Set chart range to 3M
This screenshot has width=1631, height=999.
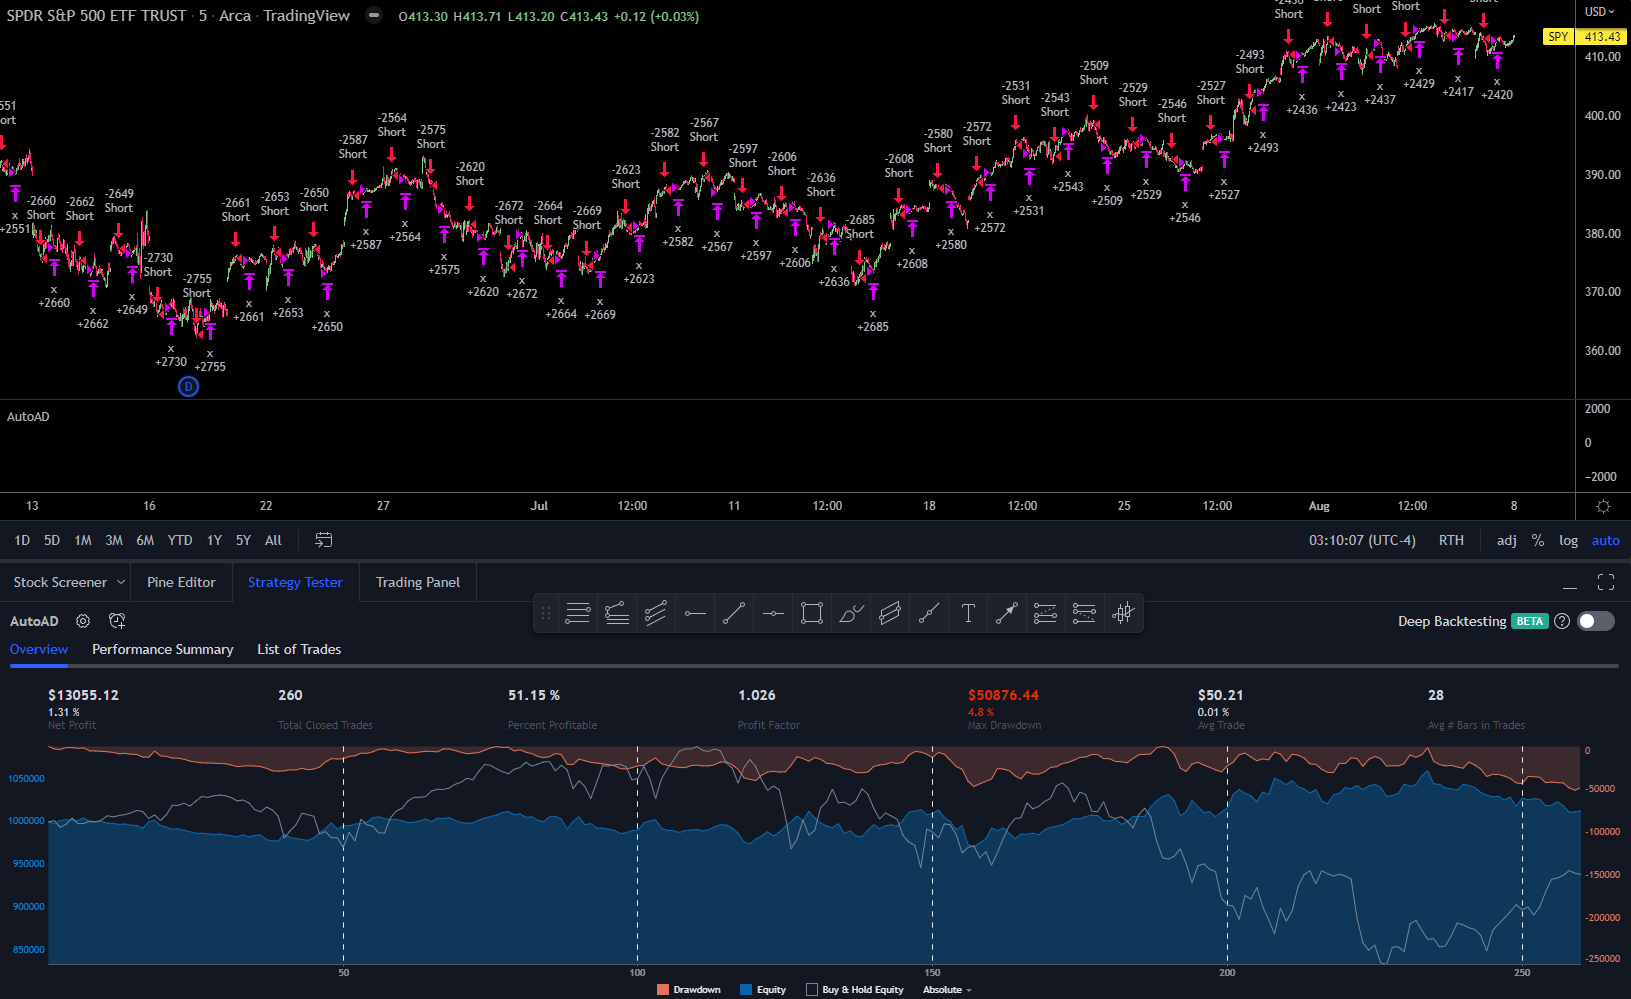[x=114, y=540]
